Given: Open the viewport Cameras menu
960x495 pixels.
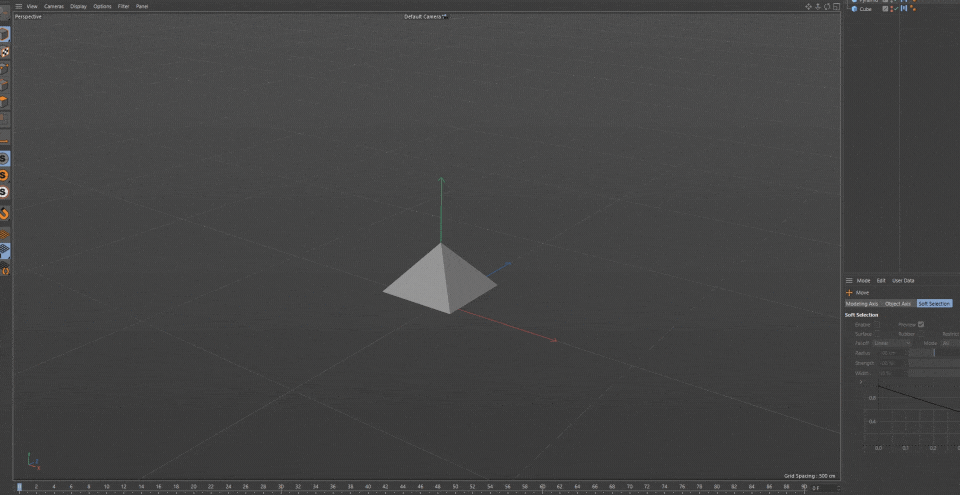Looking at the screenshot, I should click(x=54, y=6).
